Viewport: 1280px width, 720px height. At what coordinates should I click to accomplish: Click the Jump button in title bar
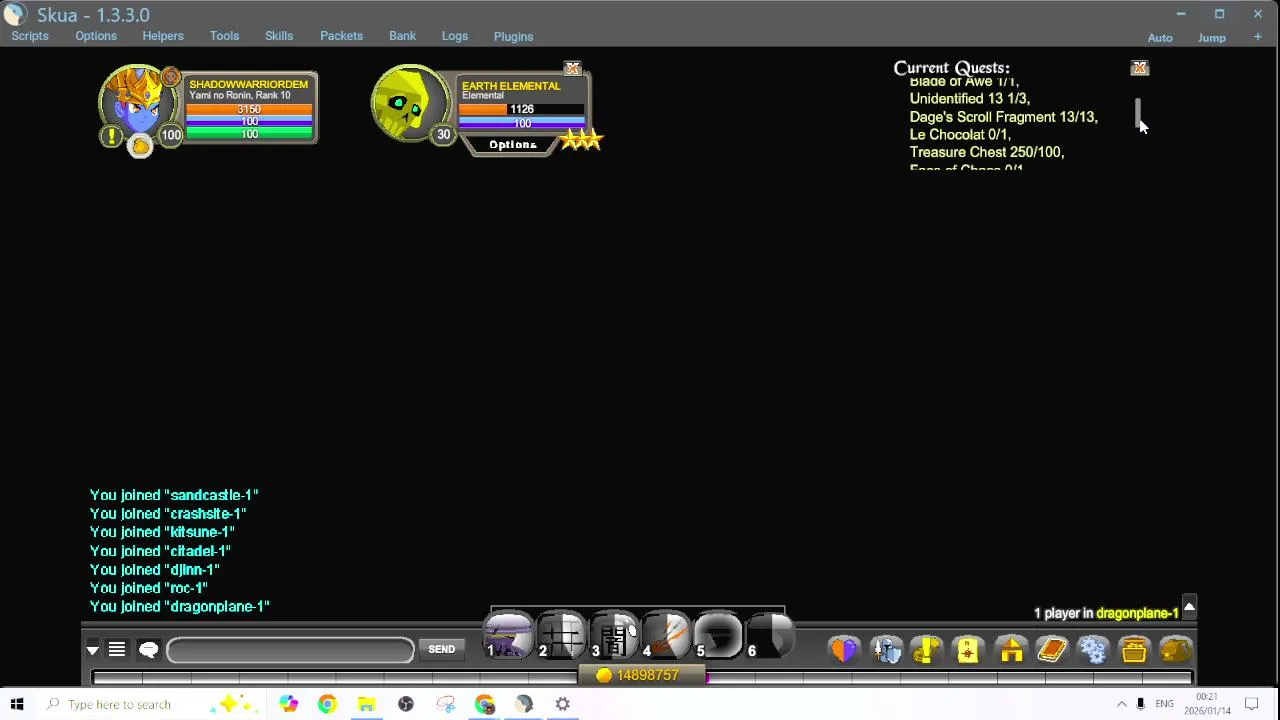1212,38
